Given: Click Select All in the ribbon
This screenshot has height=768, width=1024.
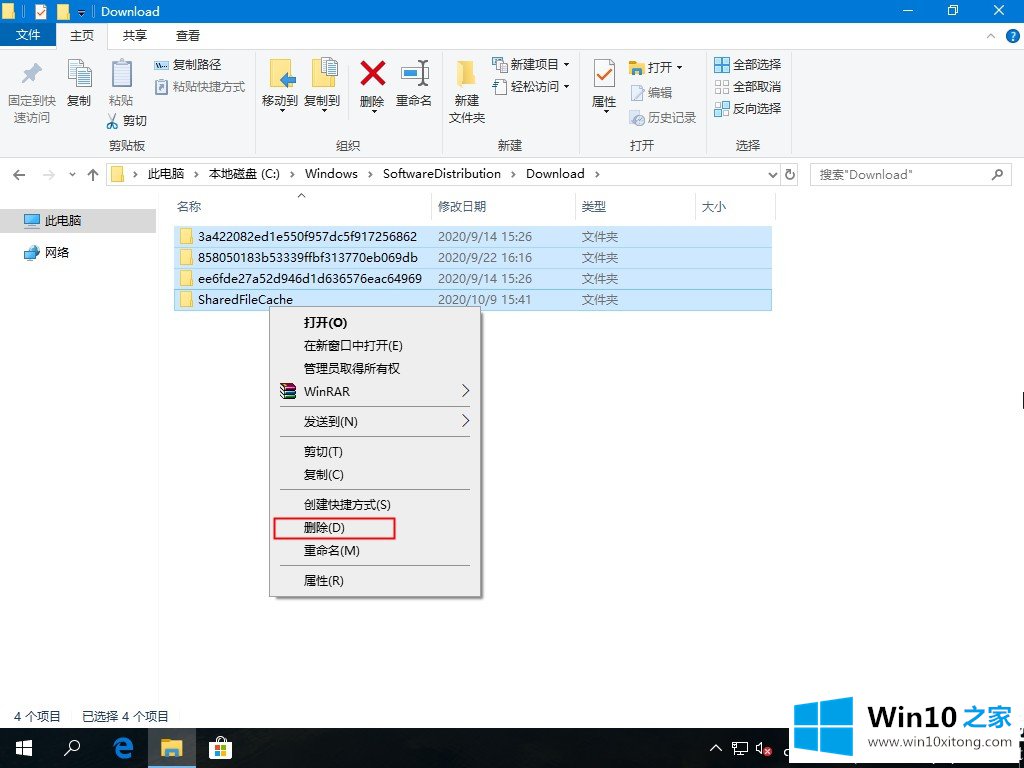Looking at the screenshot, I should tap(747, 65).
